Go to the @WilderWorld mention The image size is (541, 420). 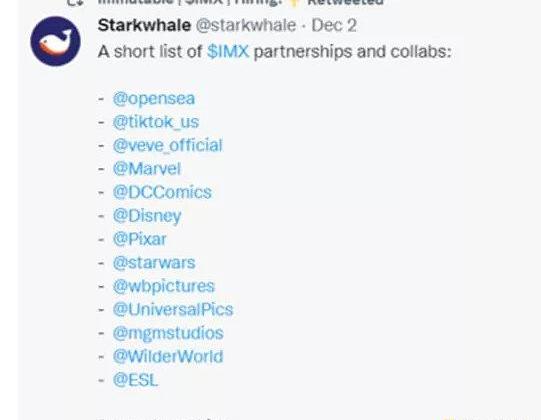coord(168,356)
